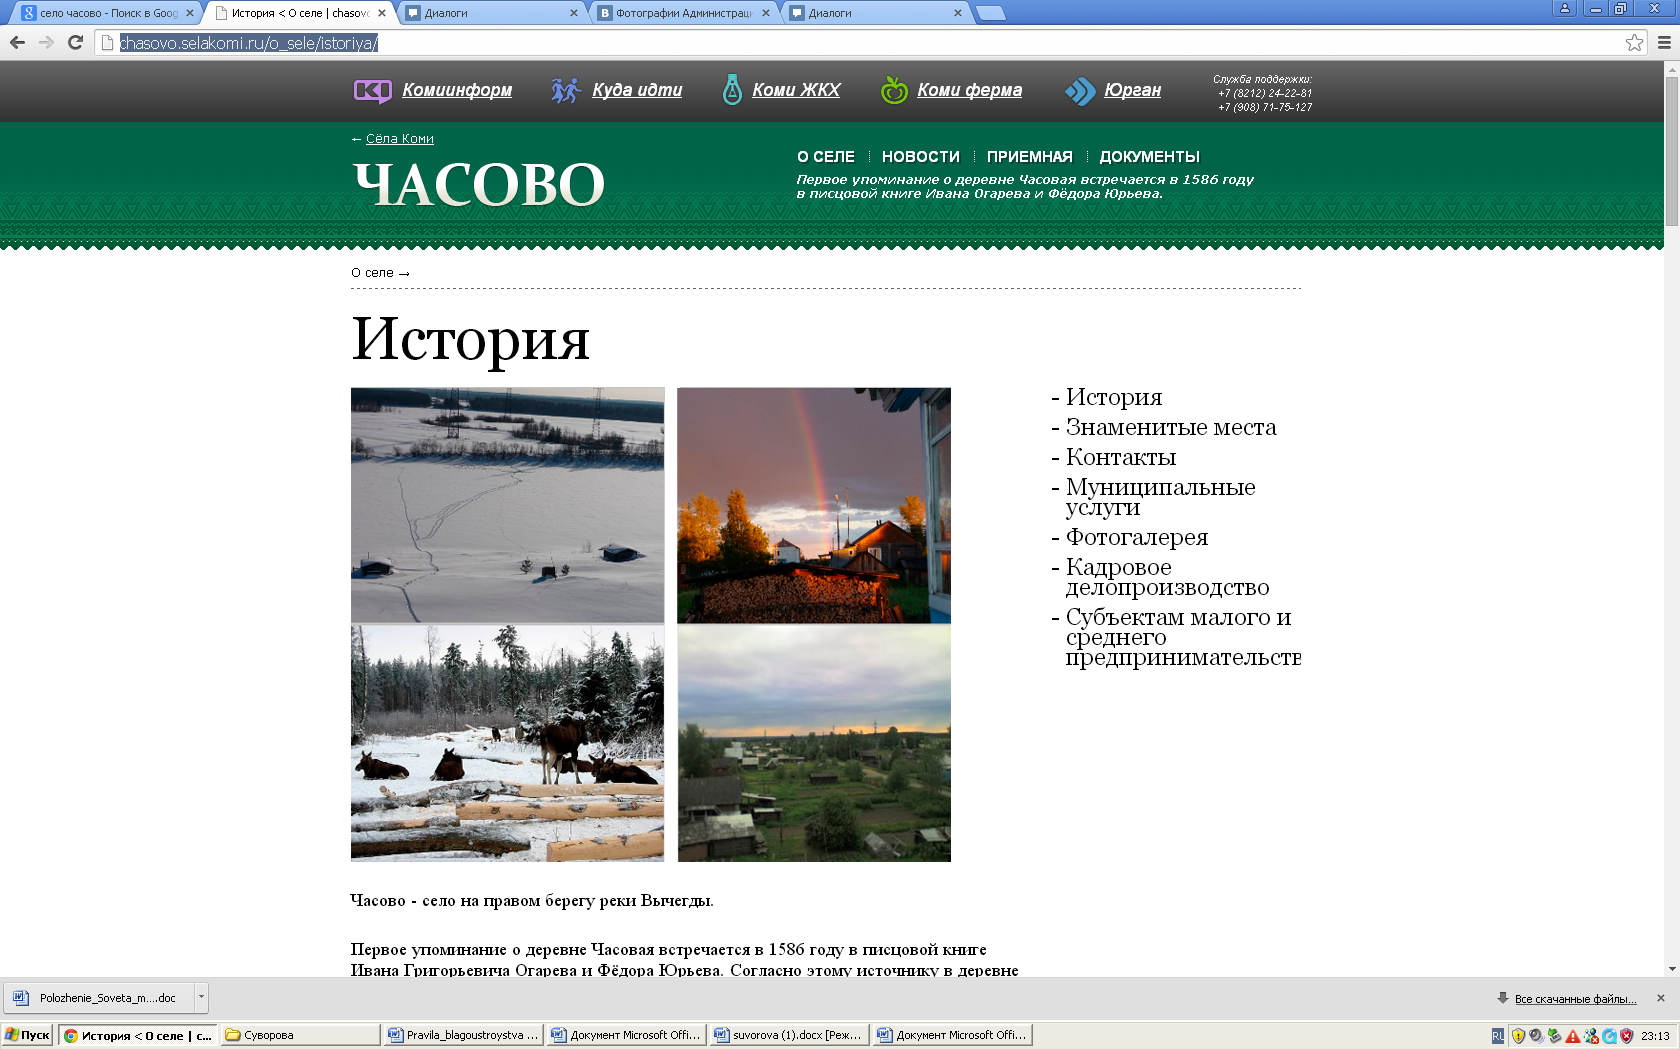Click the red shield with X tray icon
The height and width of the screenshot is (1050, 1680).
click(1627, 1036)
